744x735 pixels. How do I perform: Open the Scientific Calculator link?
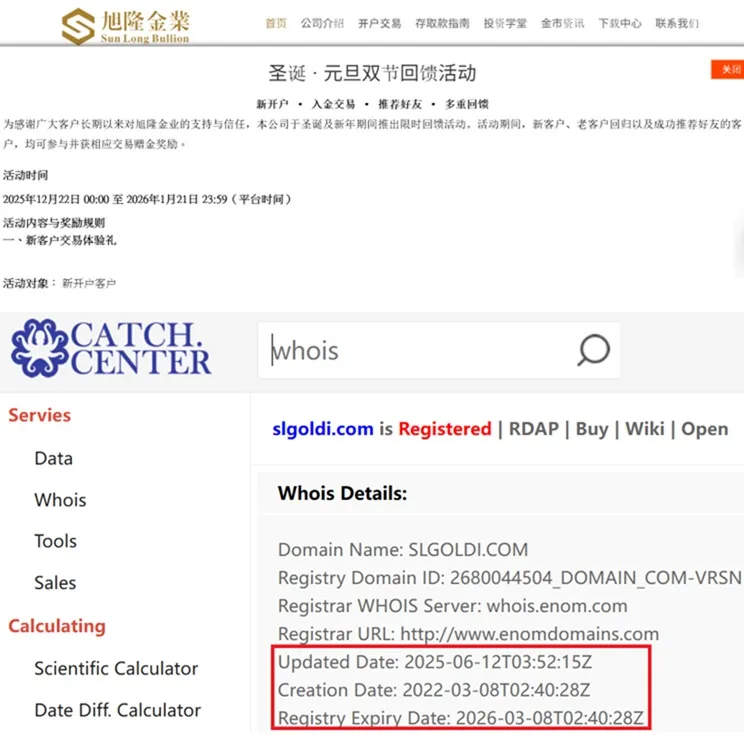point(116,669)
